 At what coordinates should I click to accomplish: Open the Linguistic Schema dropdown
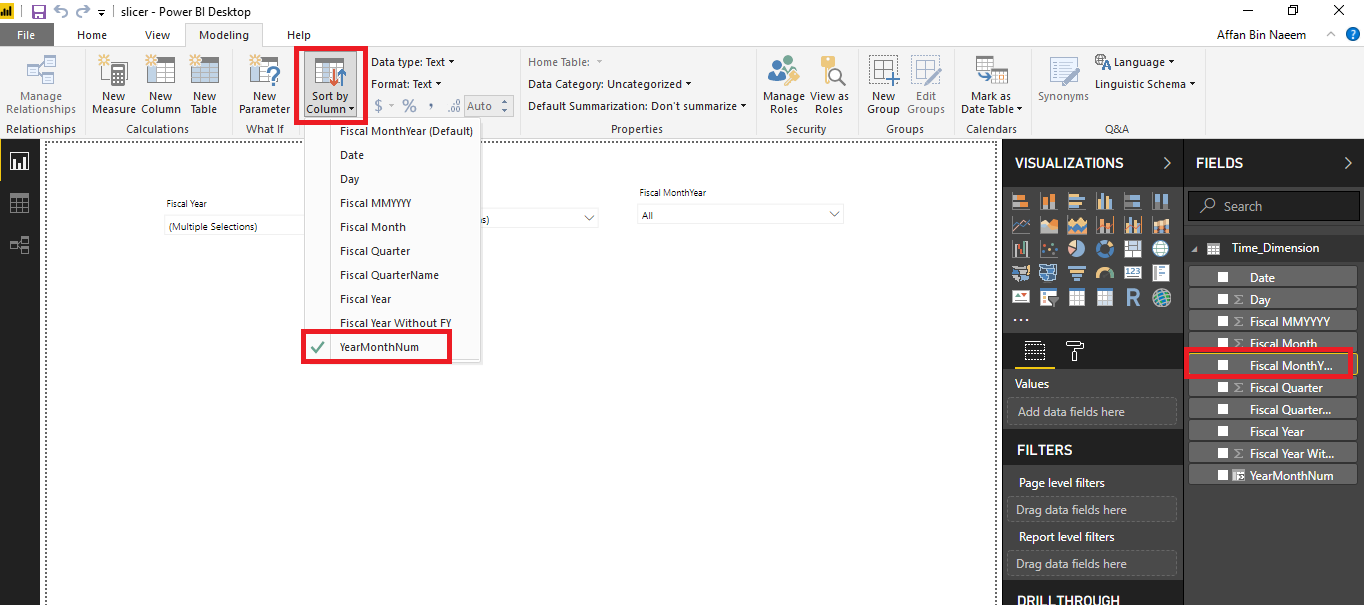(1145, 84)
